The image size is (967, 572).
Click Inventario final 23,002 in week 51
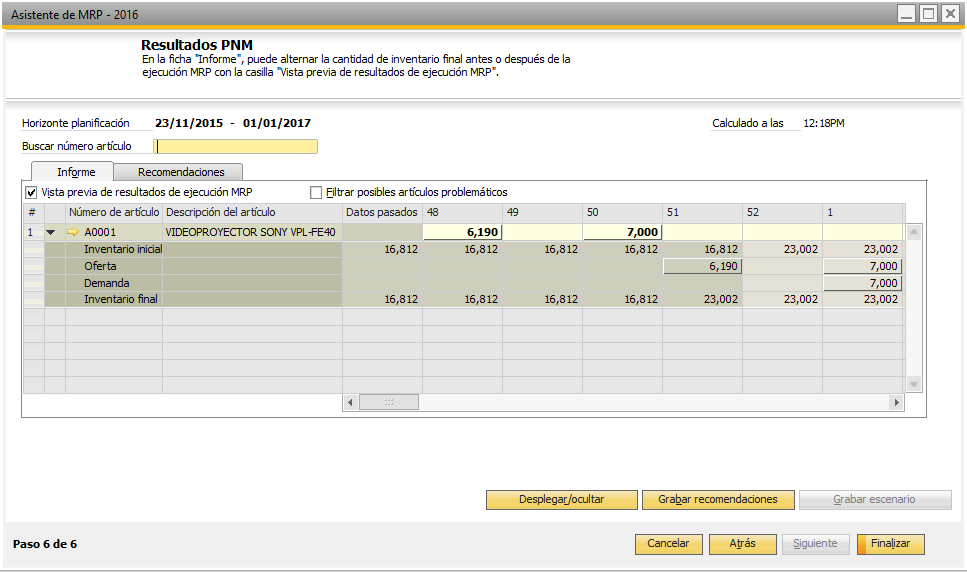tap(703, 300)
